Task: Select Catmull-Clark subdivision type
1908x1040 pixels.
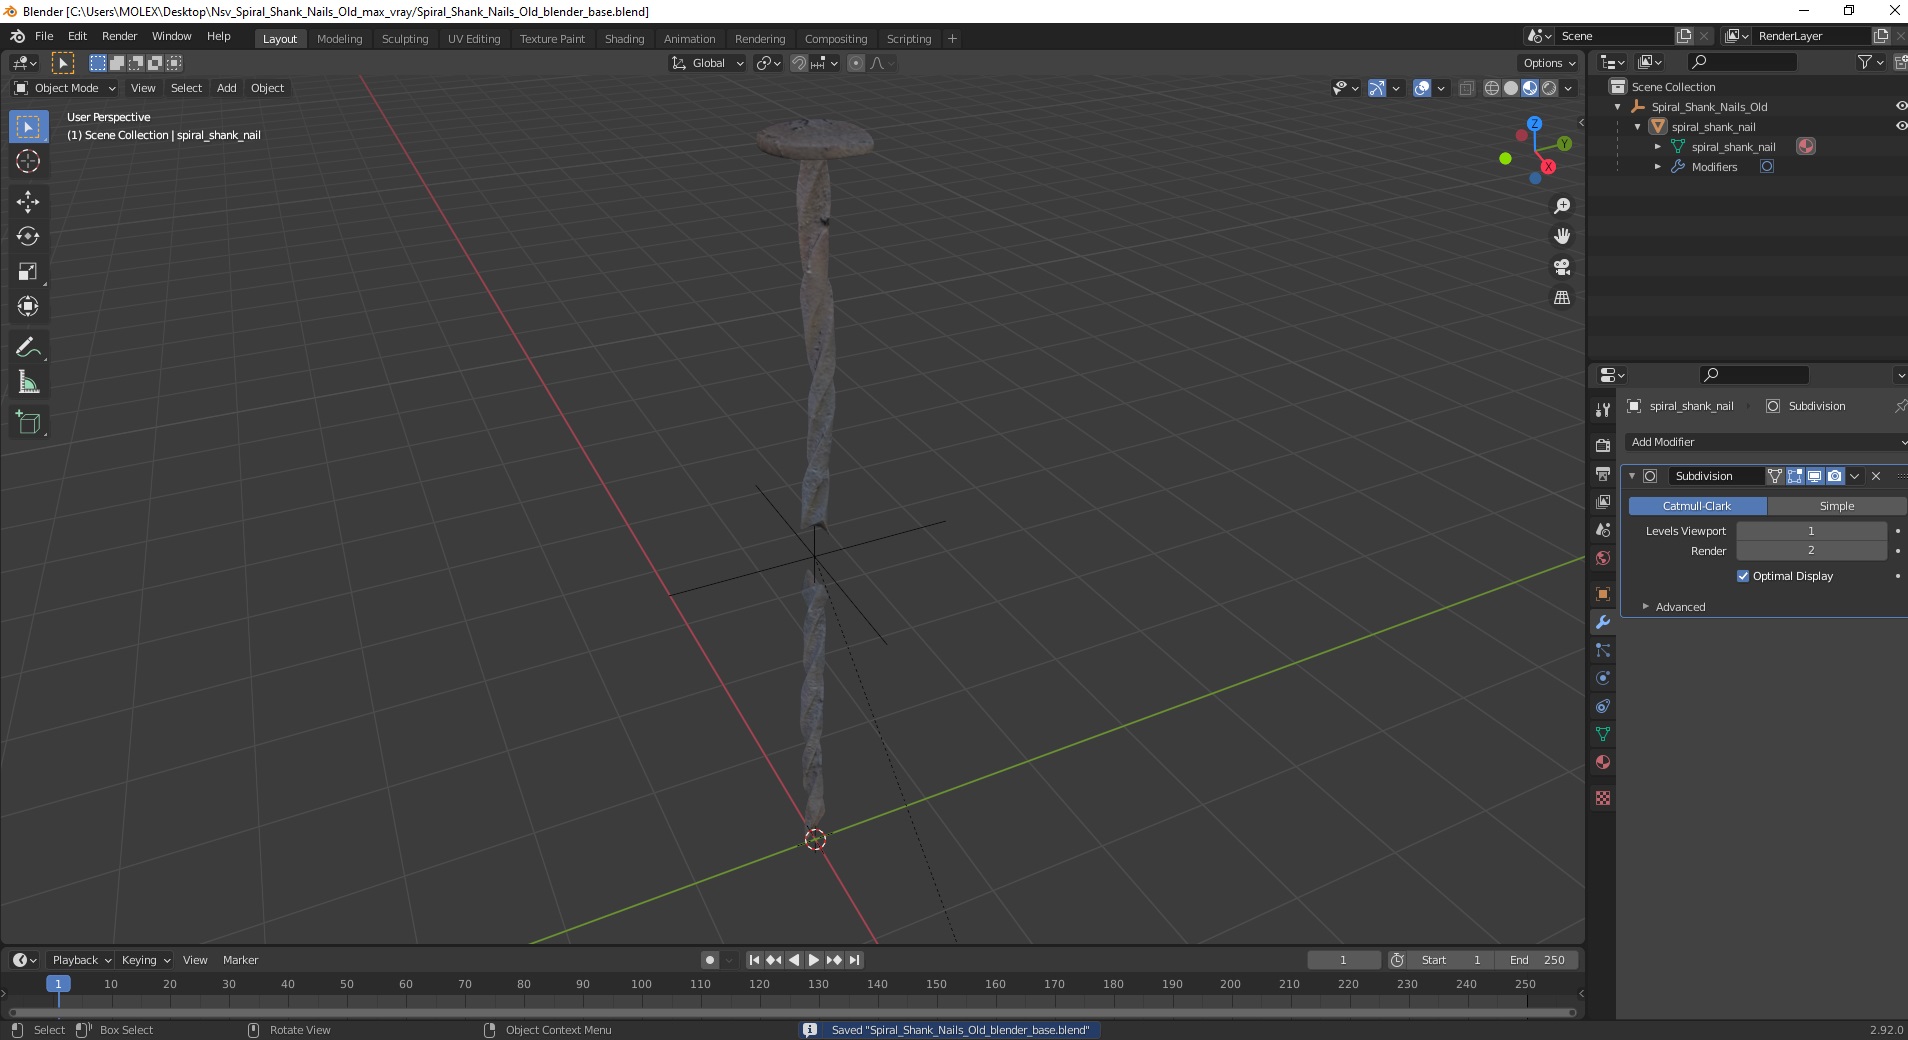Action: [x=1697, y=506]
